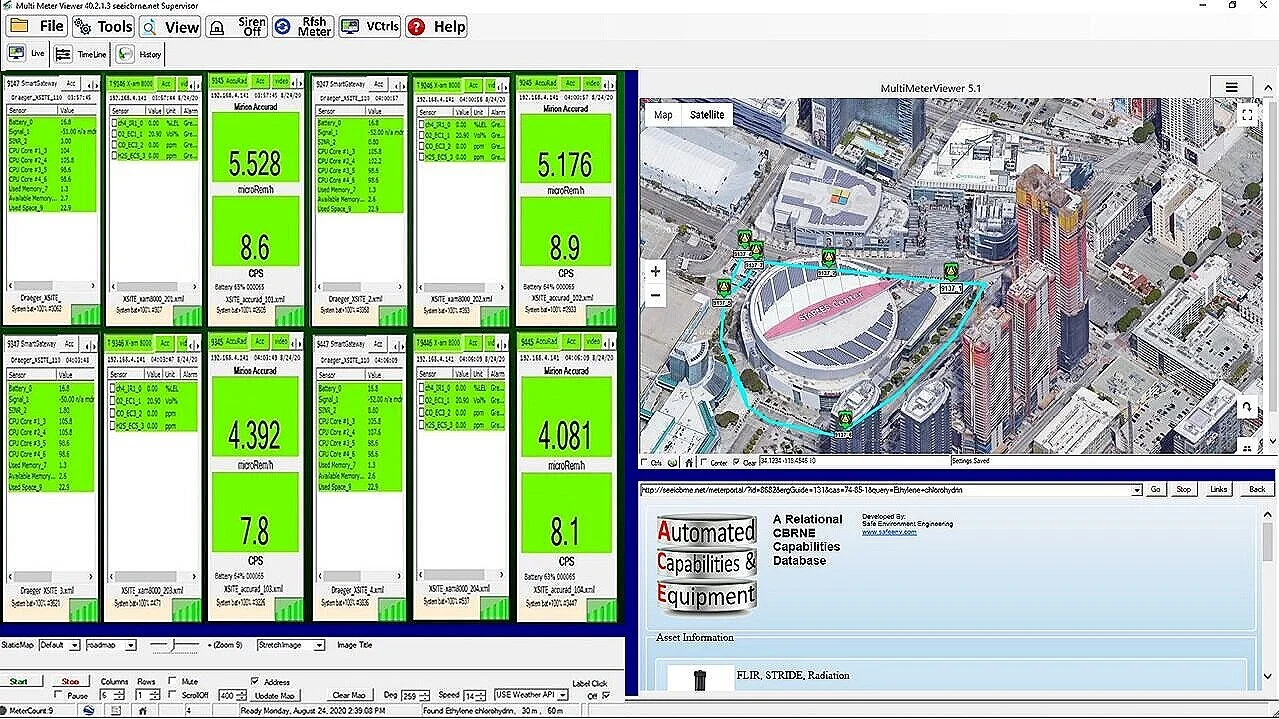Click the Help toolbar icon

436,26
